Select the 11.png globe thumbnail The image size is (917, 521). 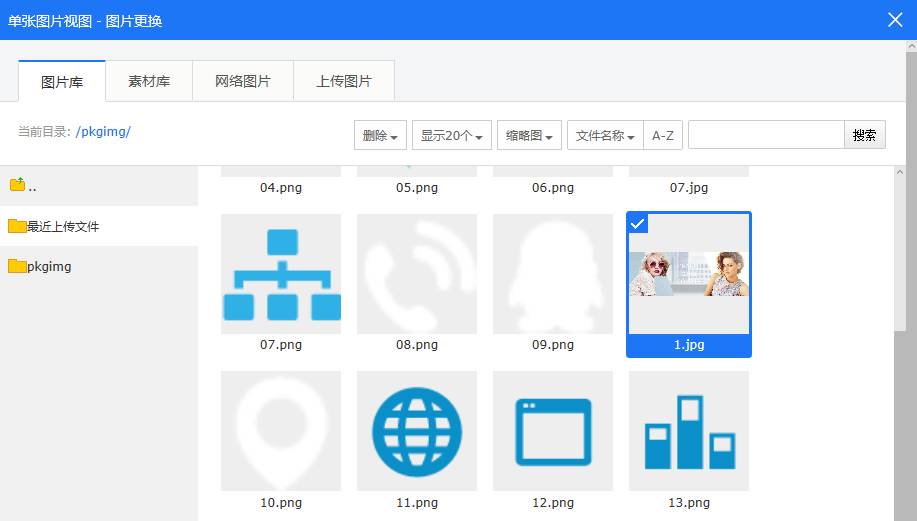pyautogui.click(x=417, y=431)
